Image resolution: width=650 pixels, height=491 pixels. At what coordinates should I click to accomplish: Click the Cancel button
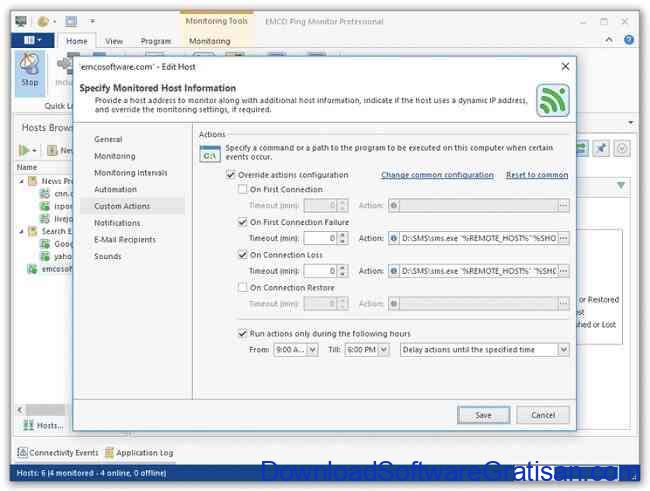[x=543, y=415]
